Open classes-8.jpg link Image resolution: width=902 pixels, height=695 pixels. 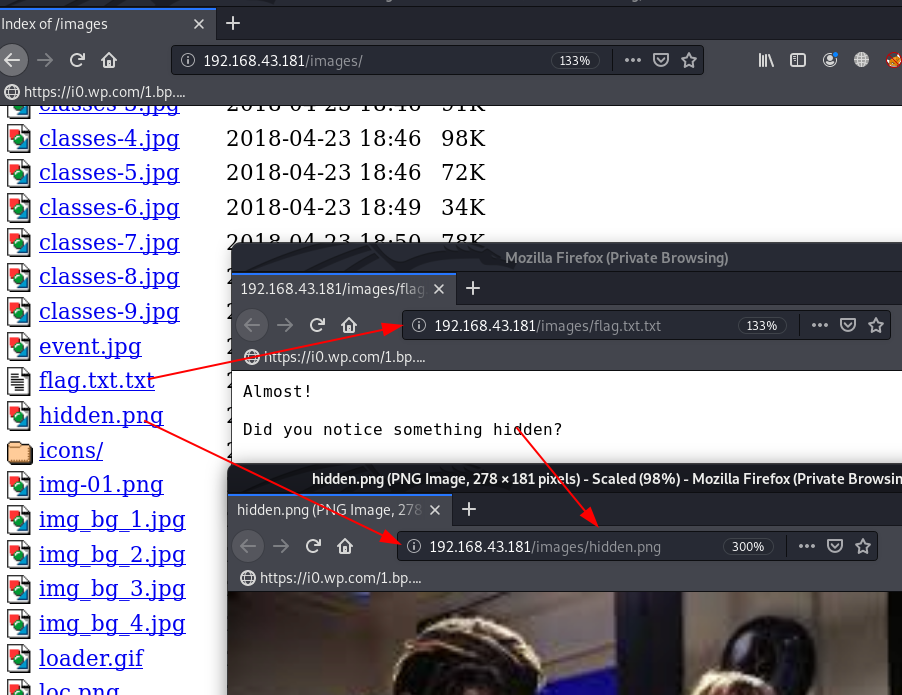point(109,277)
